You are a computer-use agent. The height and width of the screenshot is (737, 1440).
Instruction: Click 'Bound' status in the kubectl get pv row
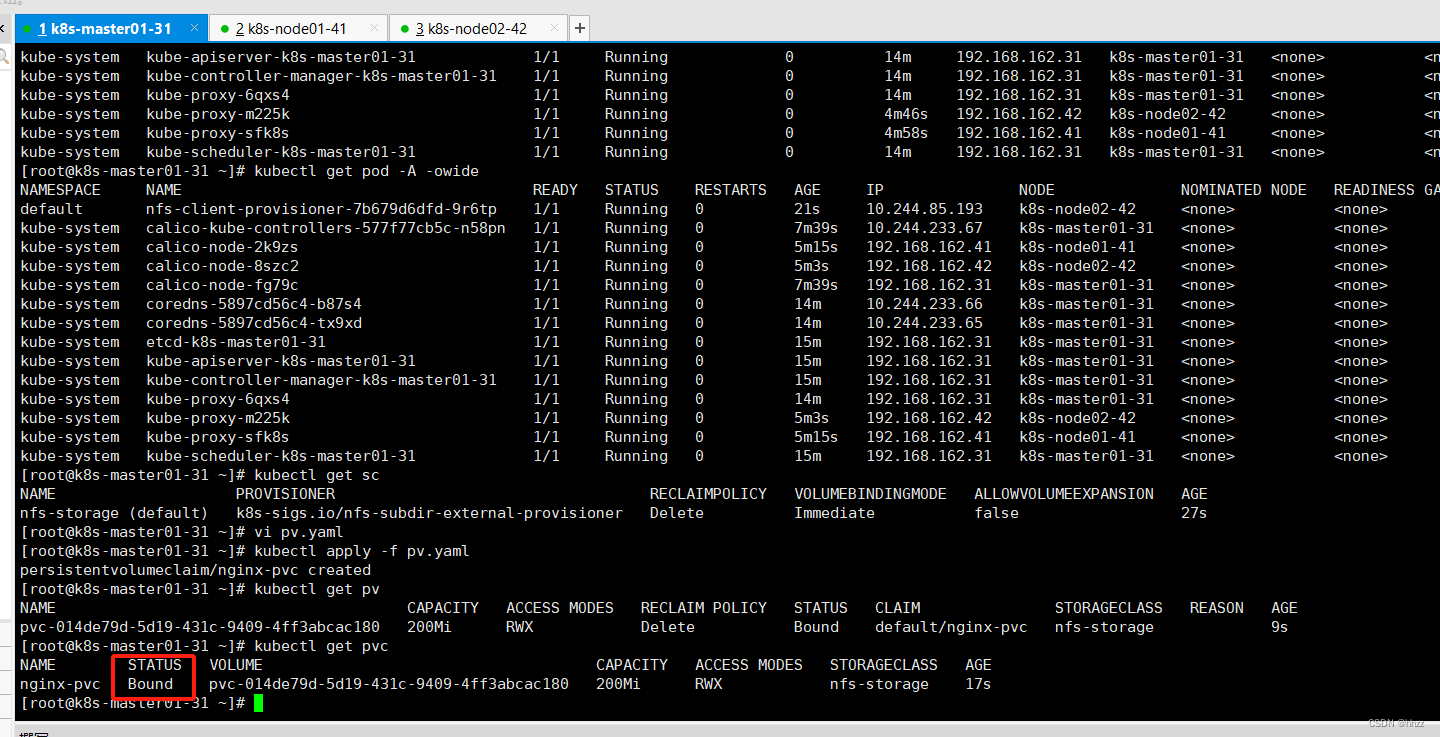816,627
